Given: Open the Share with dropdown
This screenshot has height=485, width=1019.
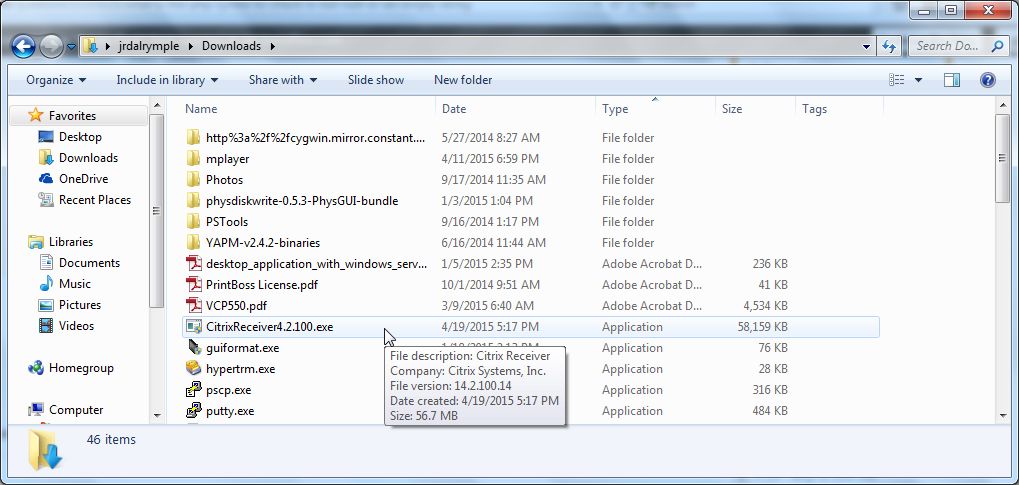Looking at the screenshot, I should [x=282, y=80].
